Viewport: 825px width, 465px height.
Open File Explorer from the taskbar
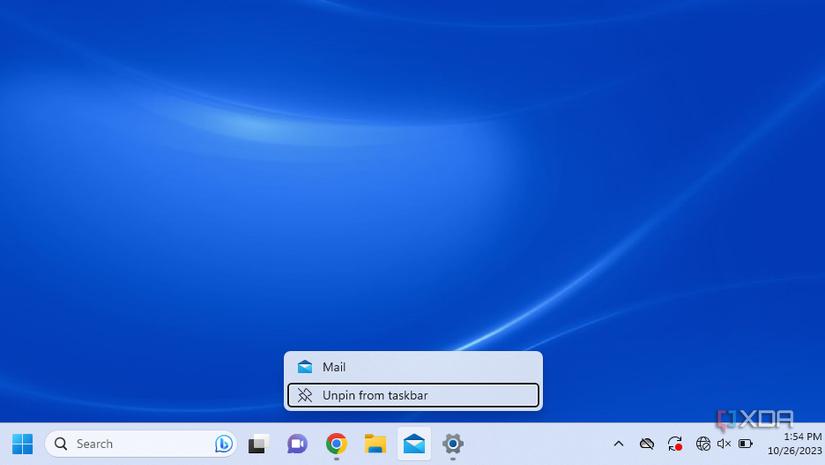coord(375,444)
